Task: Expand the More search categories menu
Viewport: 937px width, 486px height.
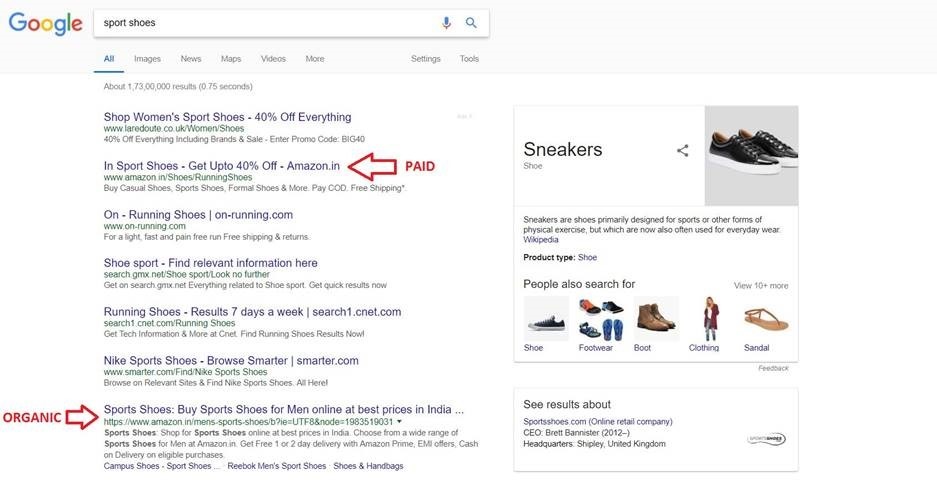Action: point(315,59)
